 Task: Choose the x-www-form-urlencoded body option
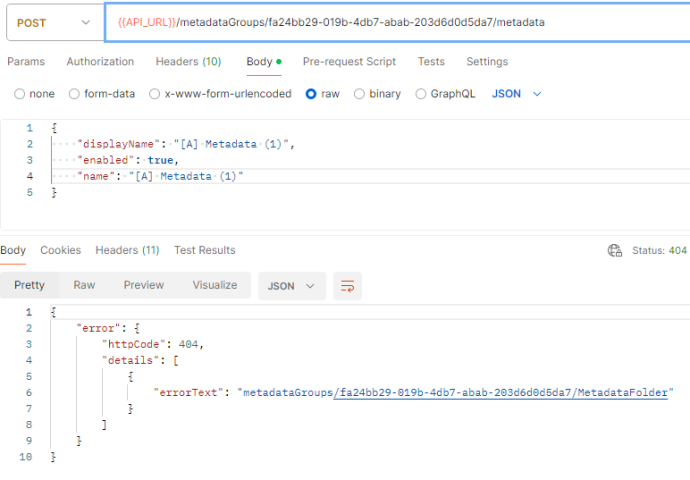tap(155, 94)
